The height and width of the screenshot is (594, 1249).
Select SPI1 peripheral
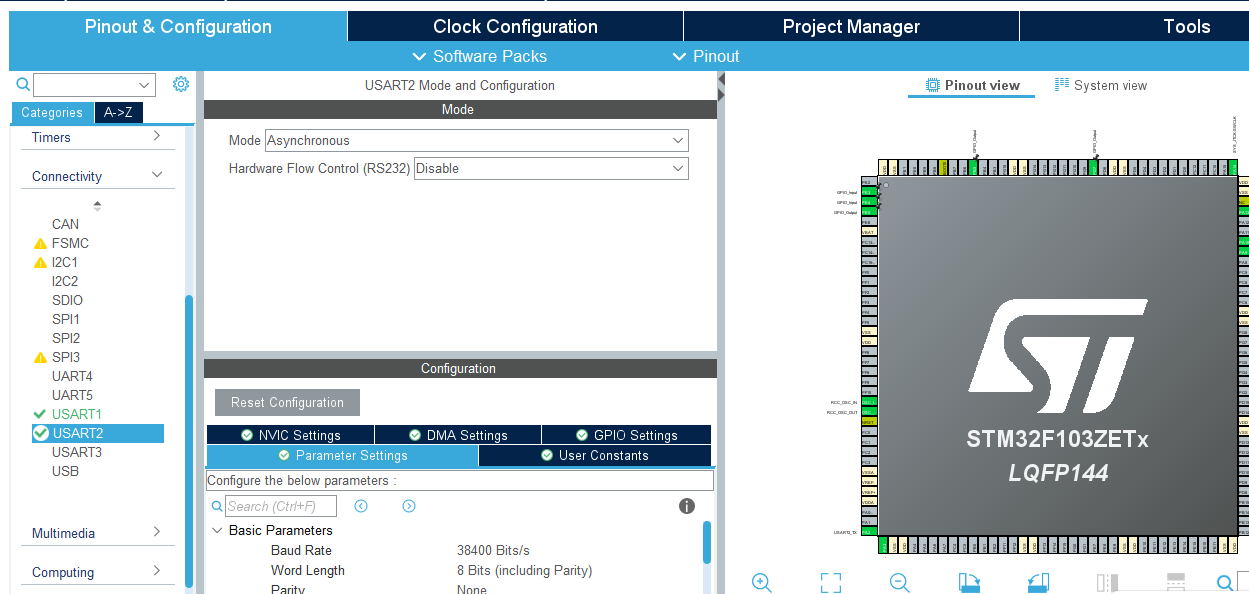[66, 319]
